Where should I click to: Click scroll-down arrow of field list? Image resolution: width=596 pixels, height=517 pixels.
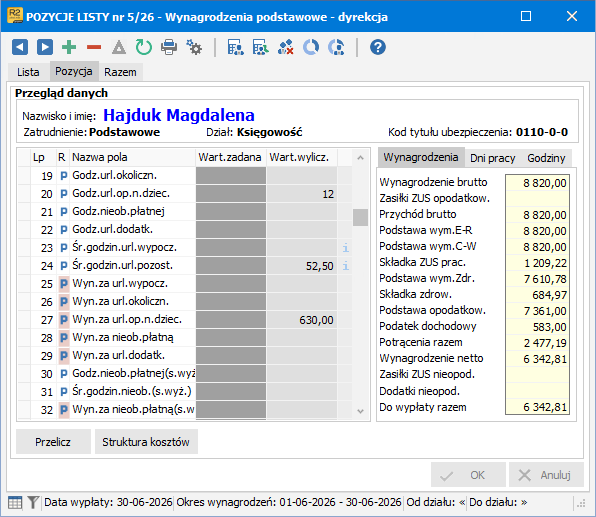click(x=360, y=411)
